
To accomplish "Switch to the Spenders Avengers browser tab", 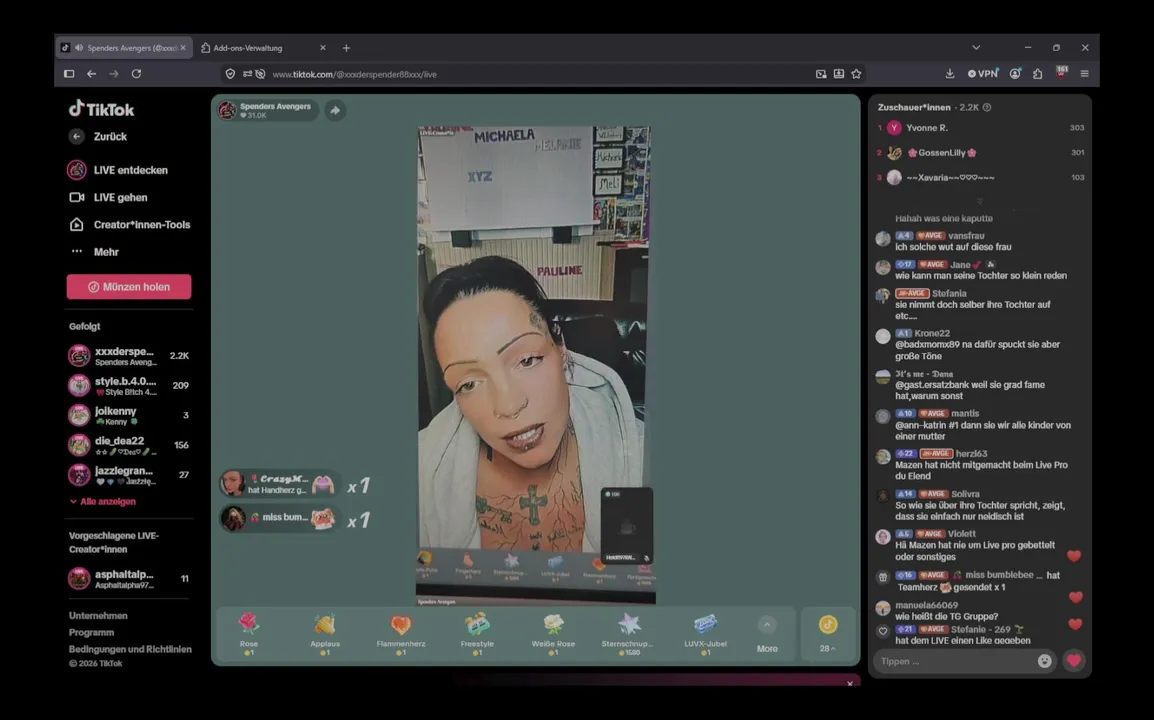I will 124,48.
